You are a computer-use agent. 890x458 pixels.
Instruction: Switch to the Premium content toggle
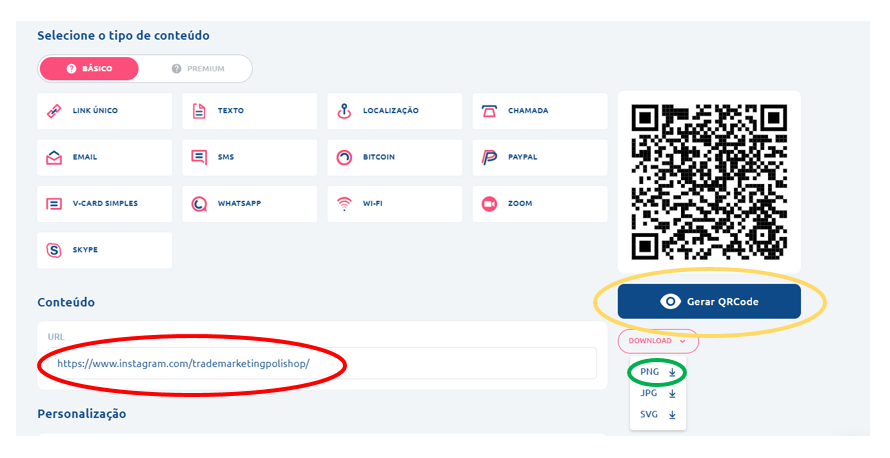tap(197, 69)
